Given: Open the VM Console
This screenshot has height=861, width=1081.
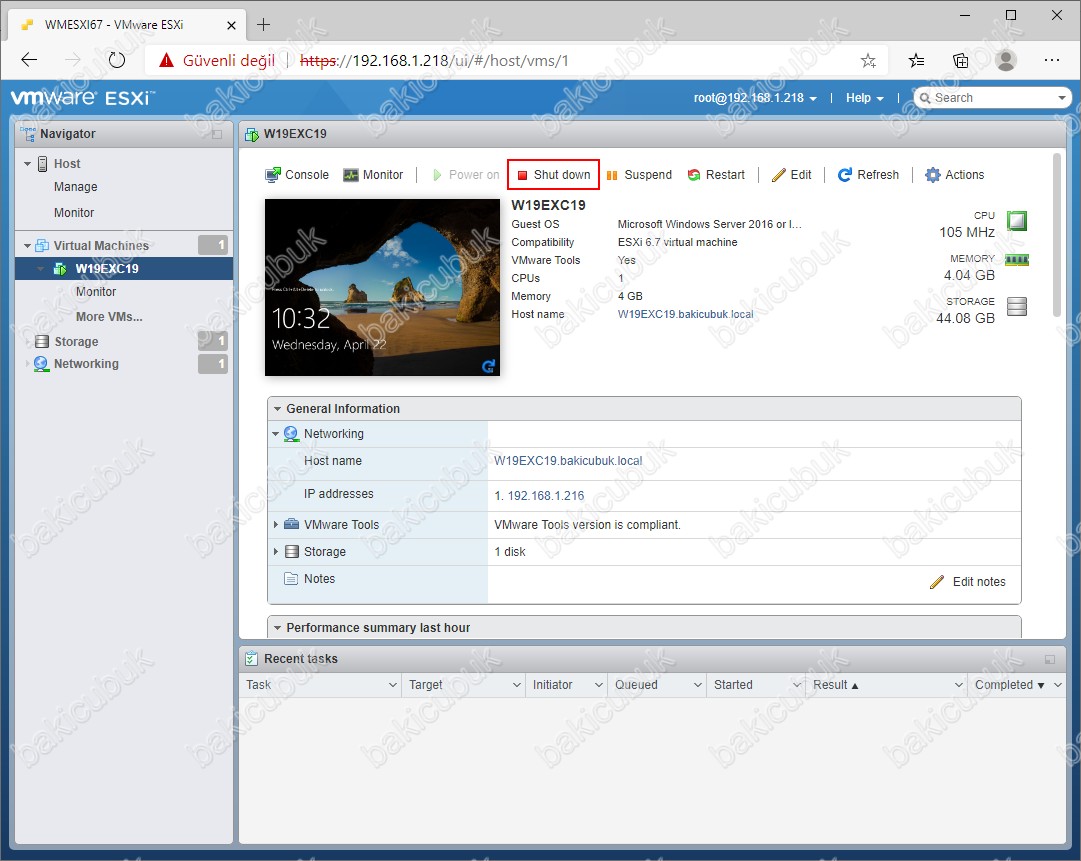Looking at the screenshot, I should [296, 175].
